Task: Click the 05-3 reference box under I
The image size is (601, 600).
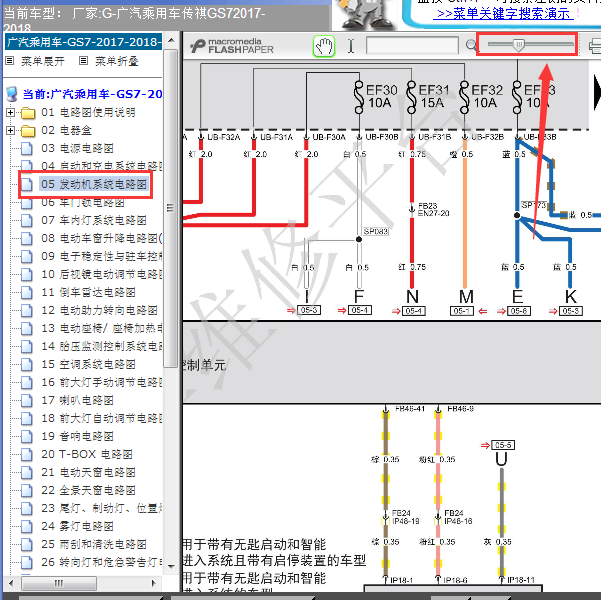Action: pyautogui.click(x=309, y=310)
